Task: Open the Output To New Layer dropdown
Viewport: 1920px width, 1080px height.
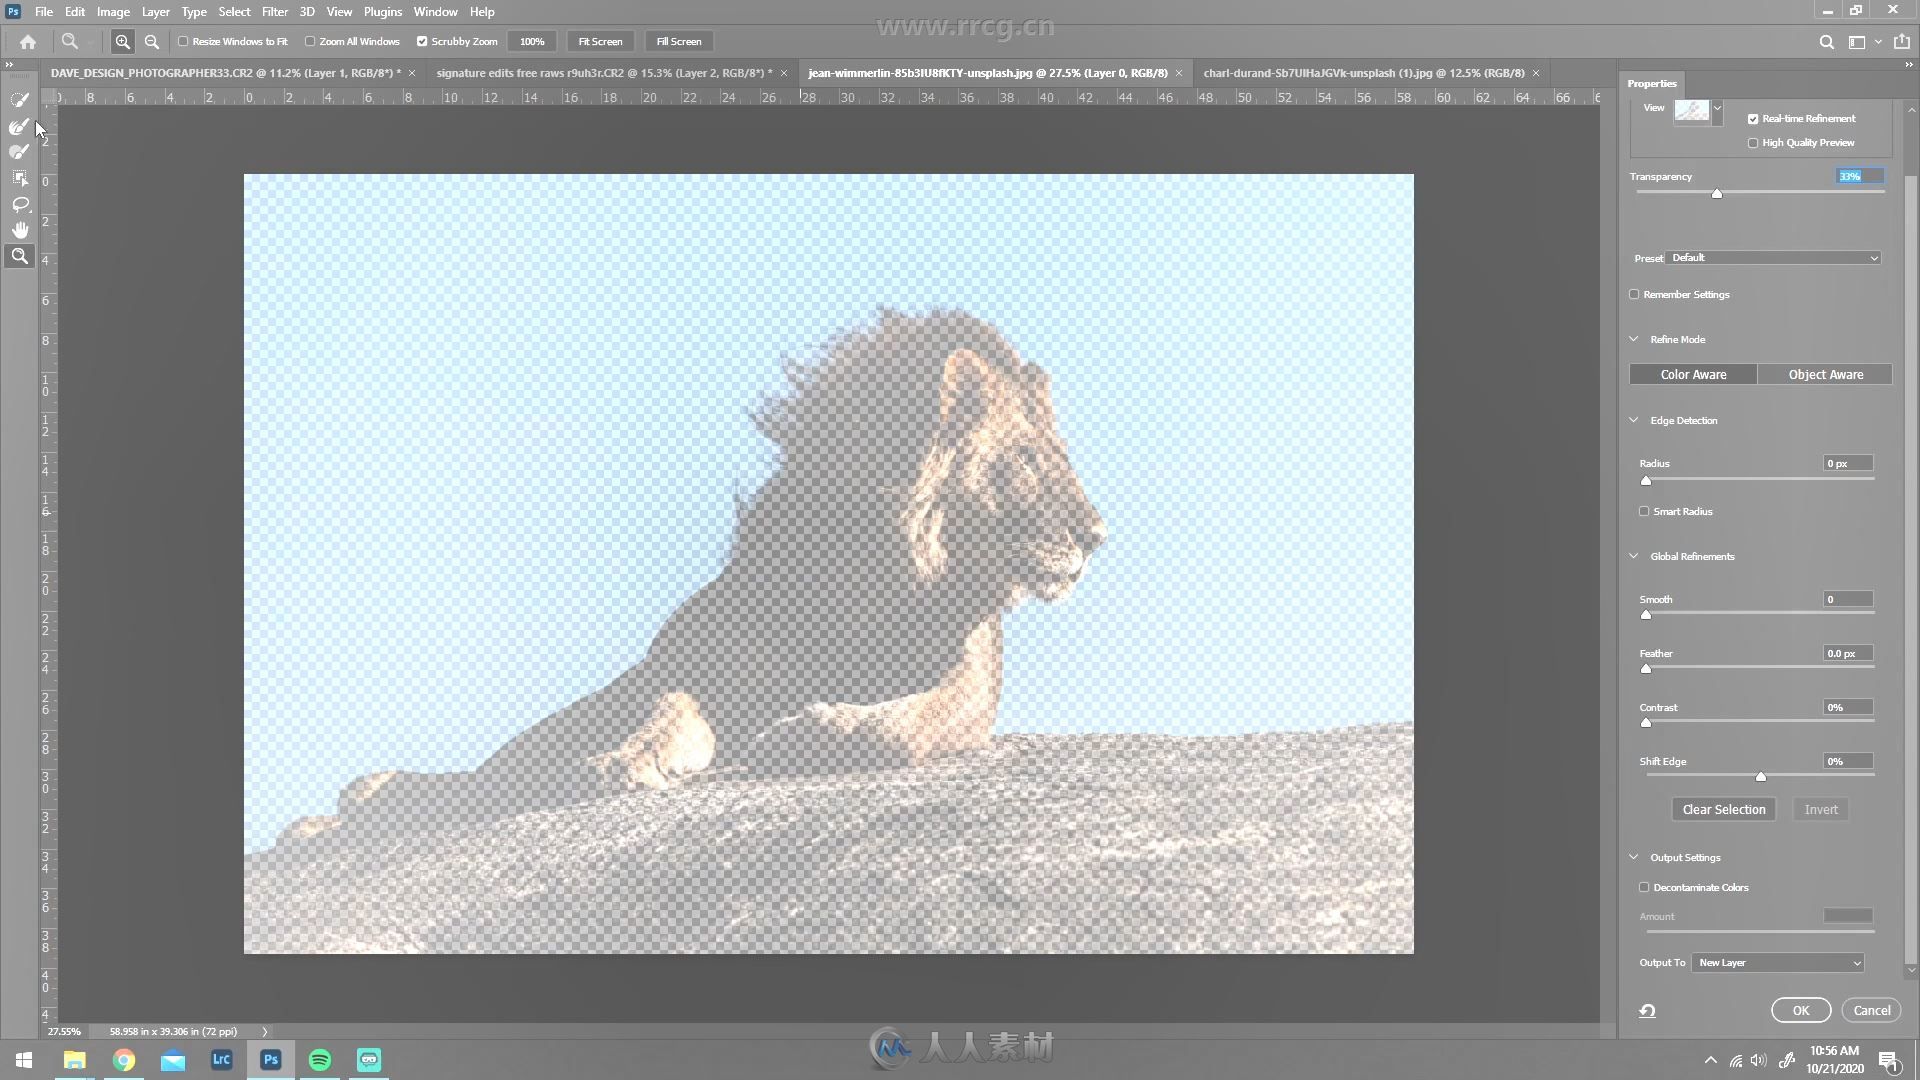Action: tap(1778, 963)
